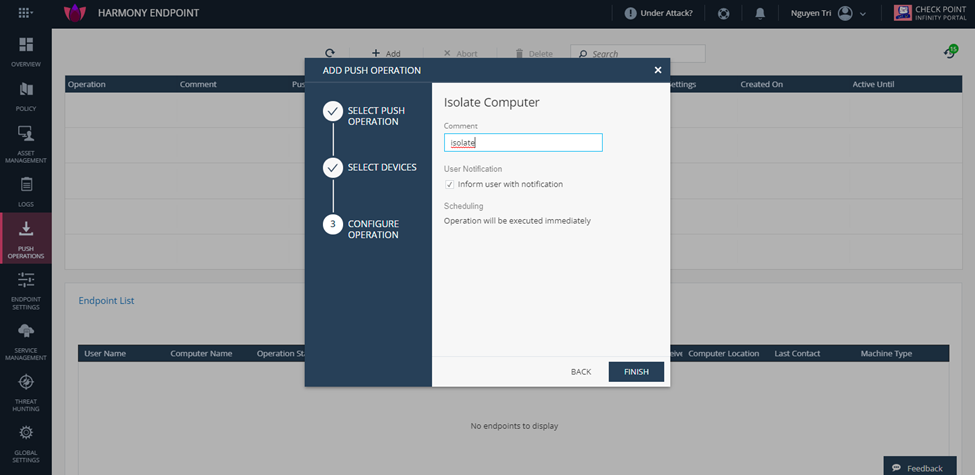975x475 pixels.
Task: Sort by User Name column header
Action: tap(105, 353)
